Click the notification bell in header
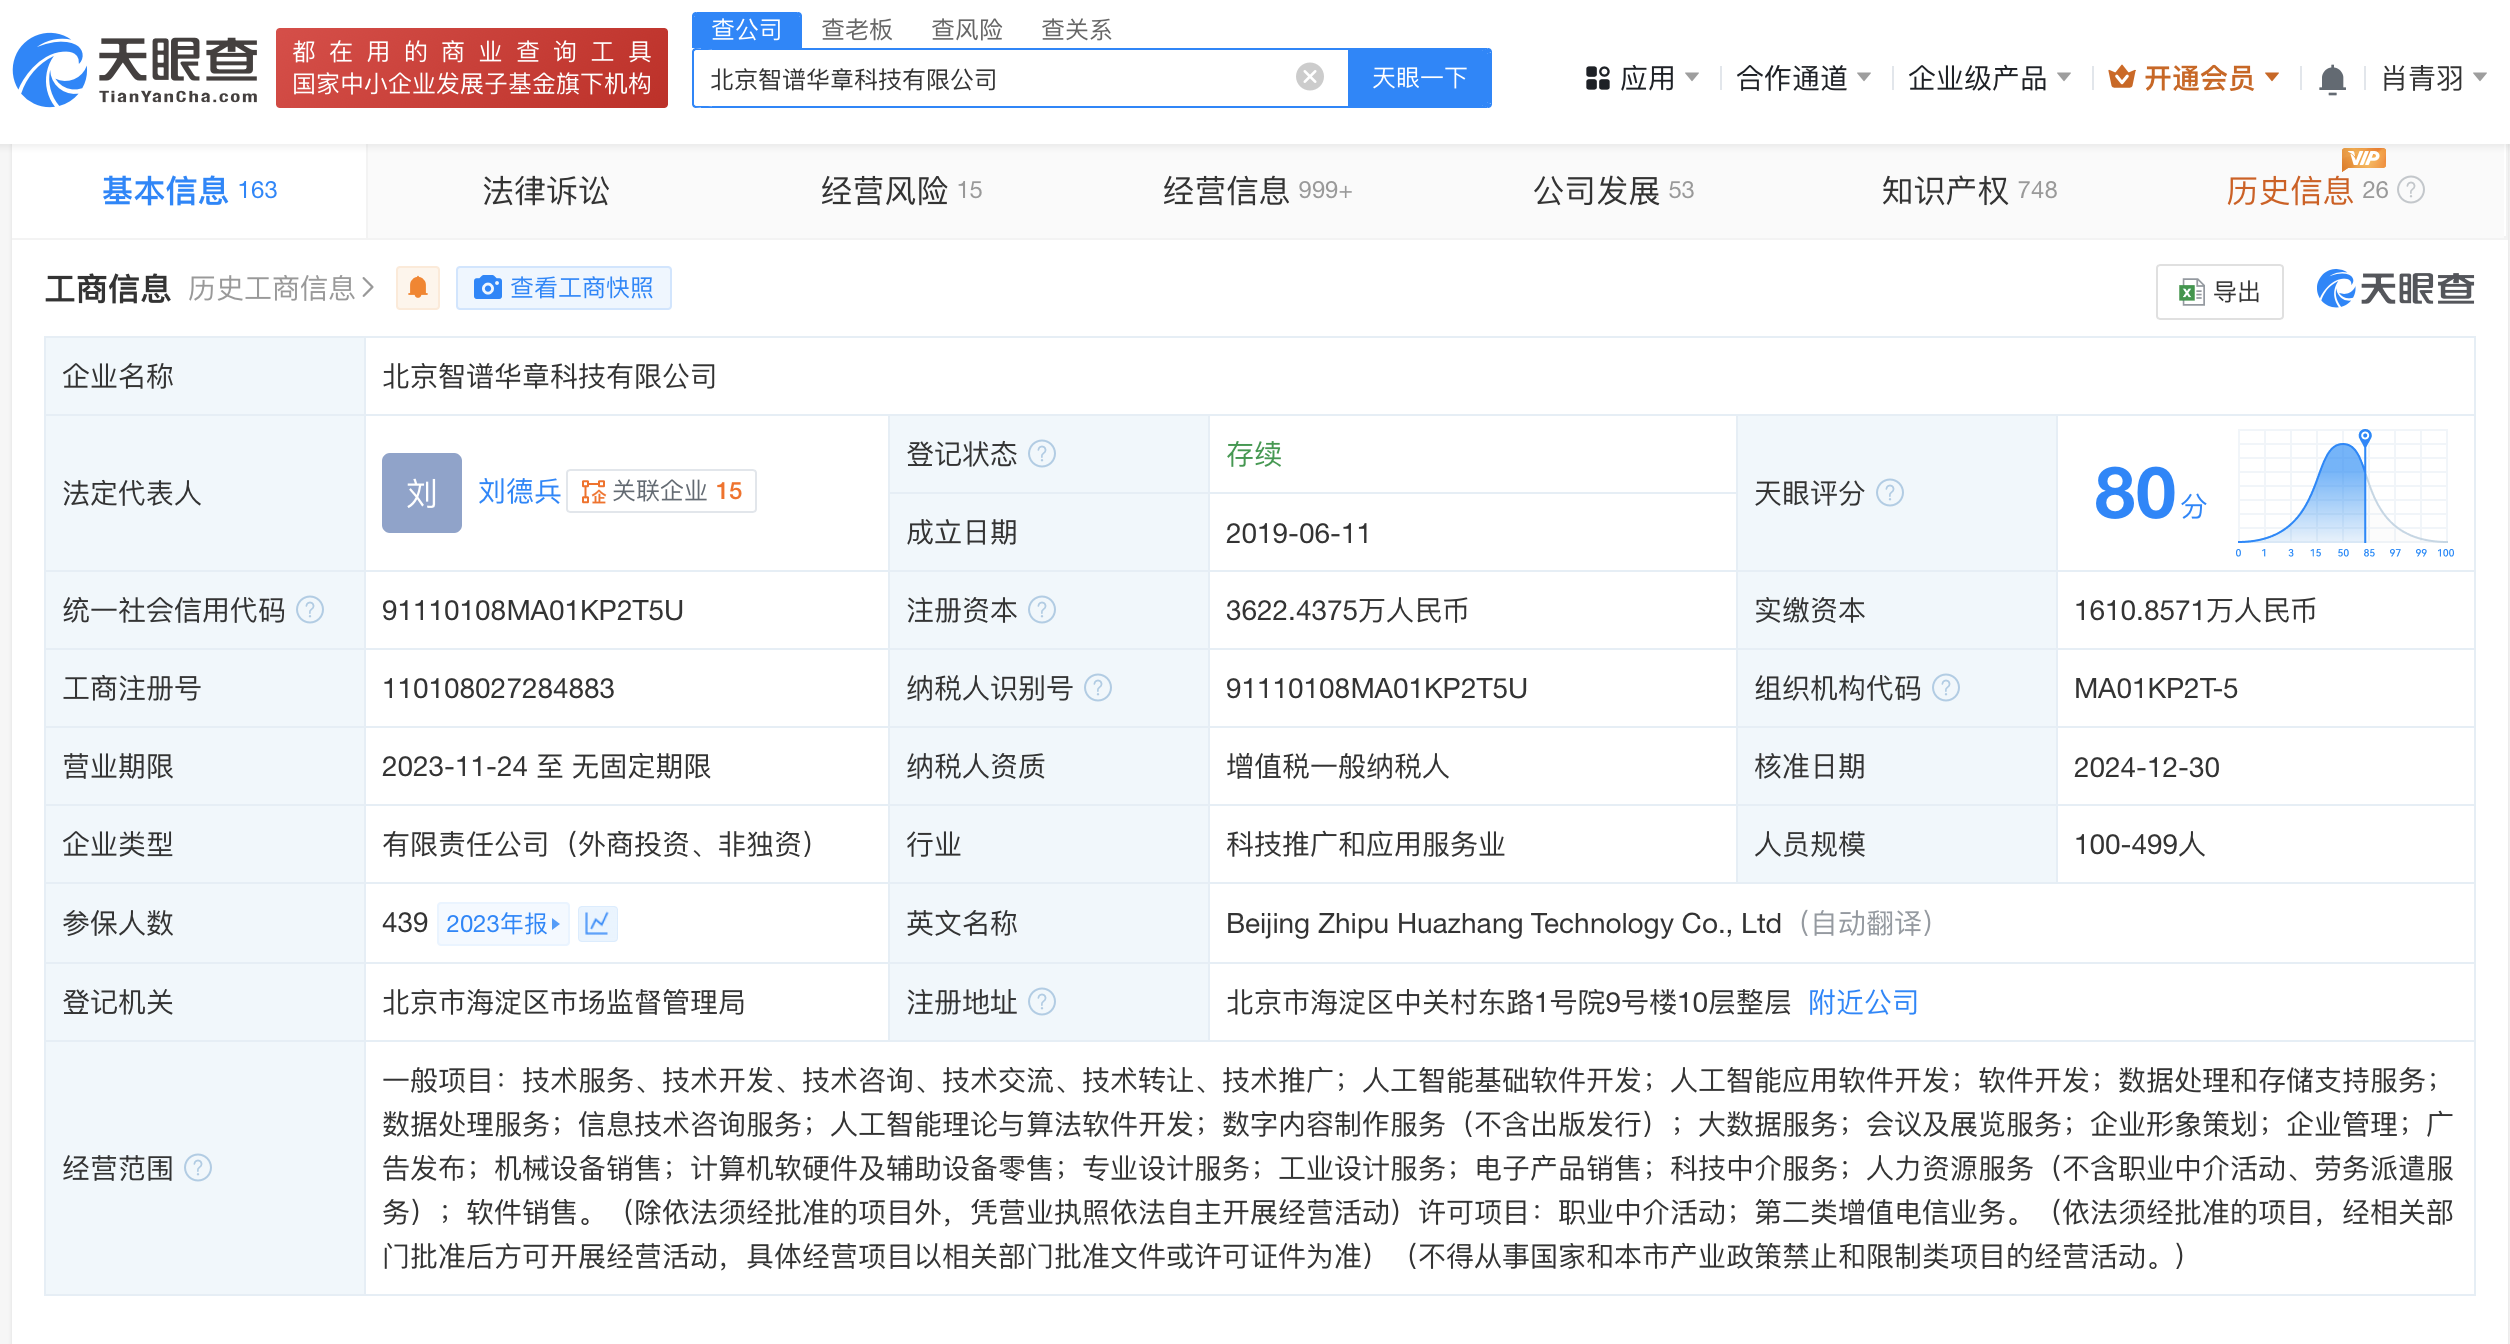This screenshot has height=1344, width=2510. pyautogui.click(x=2332, y=78)
